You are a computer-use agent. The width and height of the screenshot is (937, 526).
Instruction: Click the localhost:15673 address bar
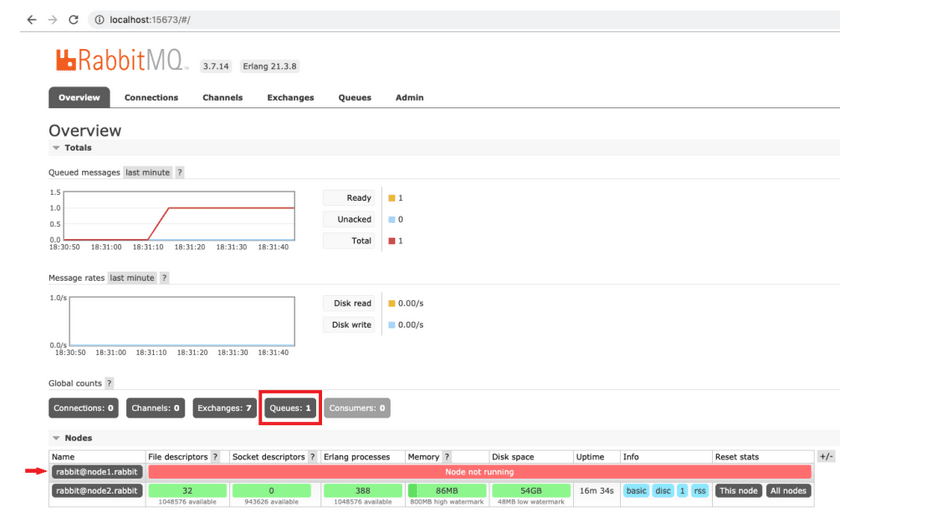tap(463, 20)
